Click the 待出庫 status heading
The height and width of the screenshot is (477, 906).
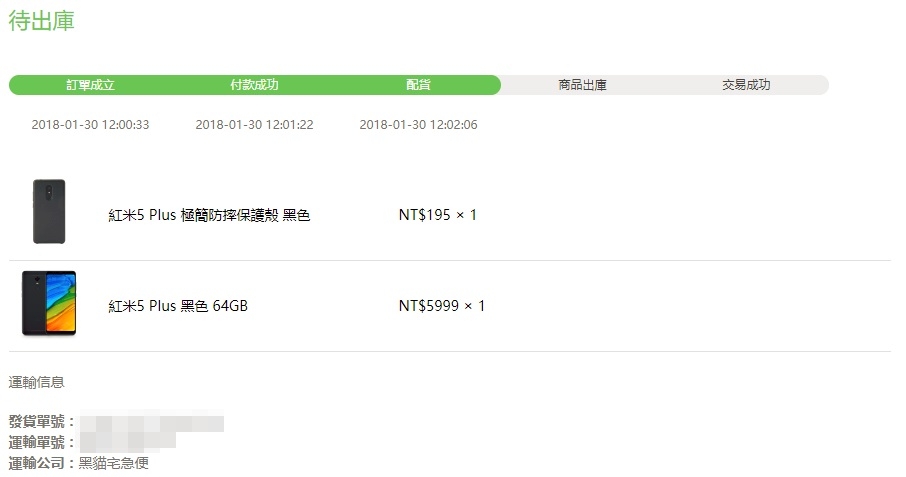pyautogui.click(x=42, y=21)
